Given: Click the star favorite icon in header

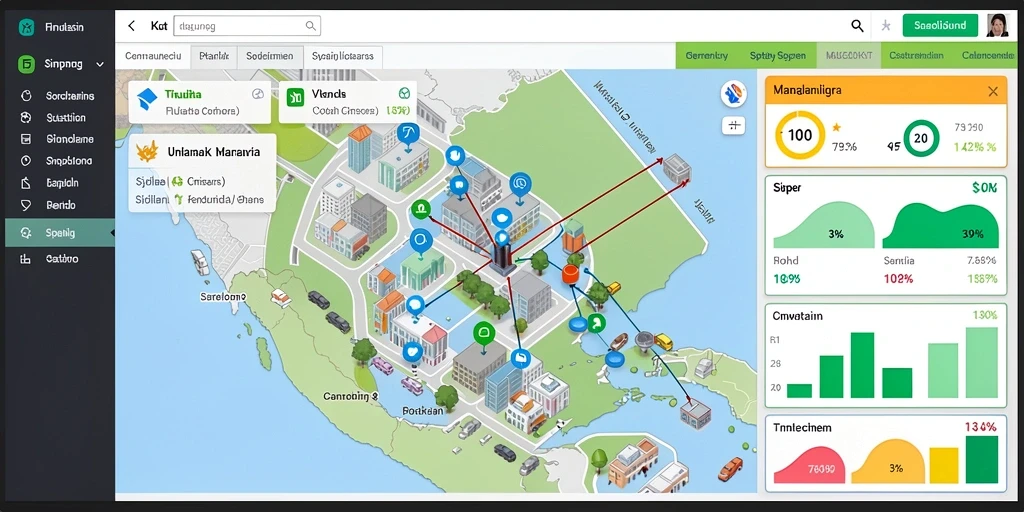Looking at the screenshot, I should click(x=886, y=25).
